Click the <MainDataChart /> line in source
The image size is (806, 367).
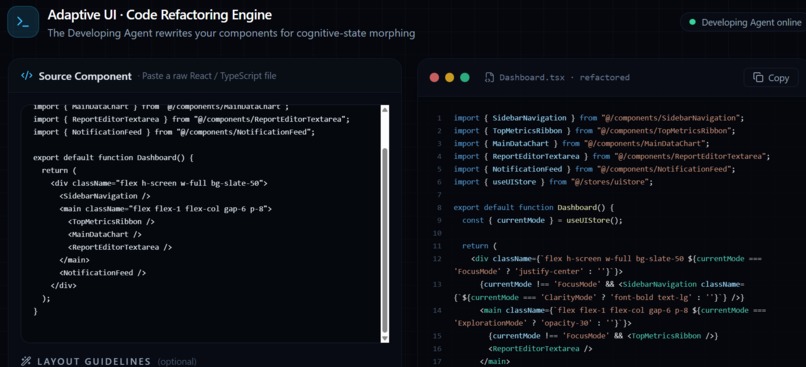point(105,234)
